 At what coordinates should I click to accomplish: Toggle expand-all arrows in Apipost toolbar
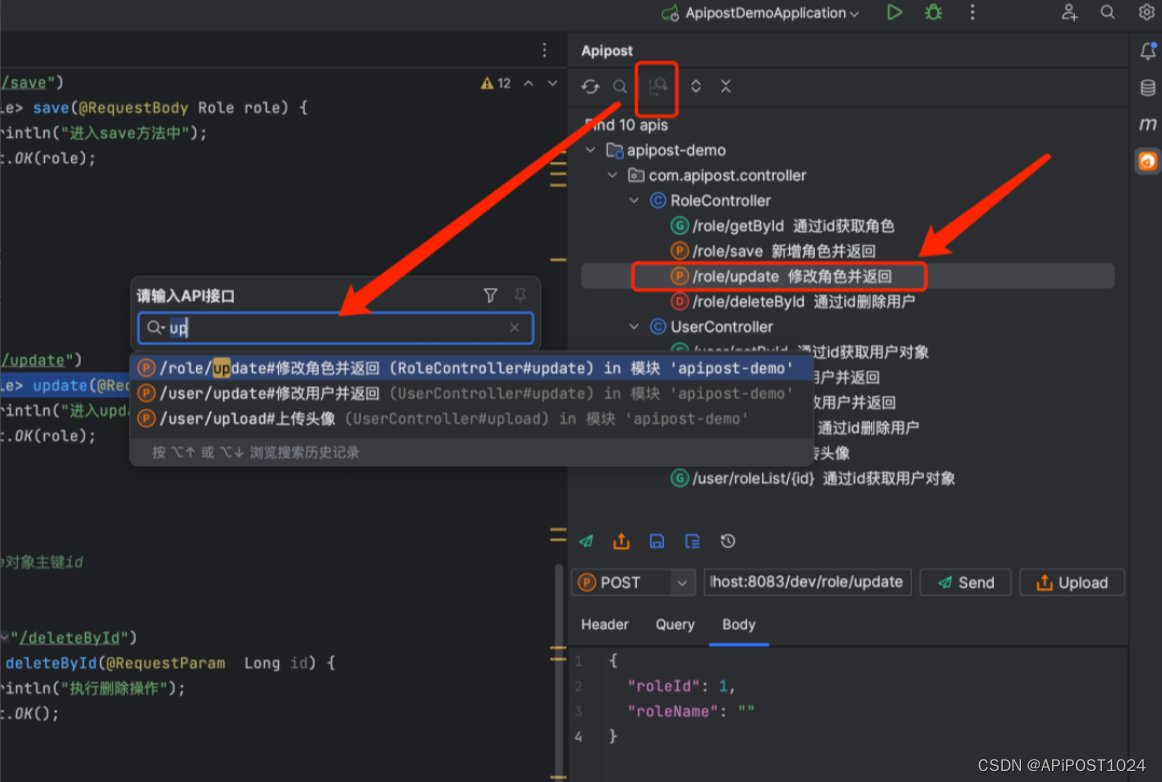tap(692, 87)
